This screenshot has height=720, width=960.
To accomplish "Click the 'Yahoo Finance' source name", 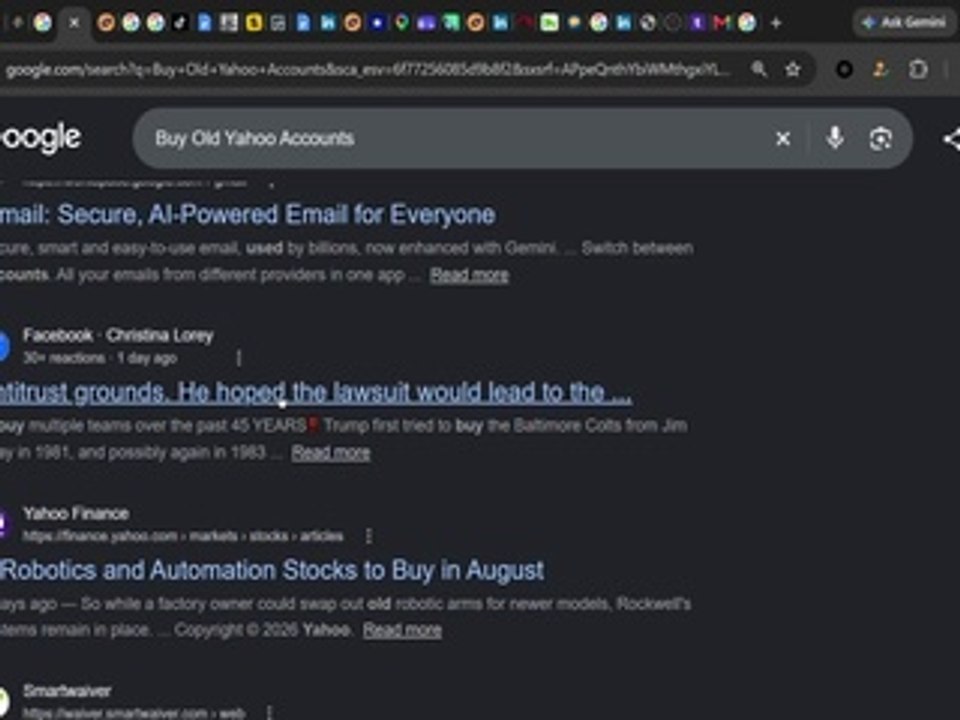I will click(x=76, y=513).
